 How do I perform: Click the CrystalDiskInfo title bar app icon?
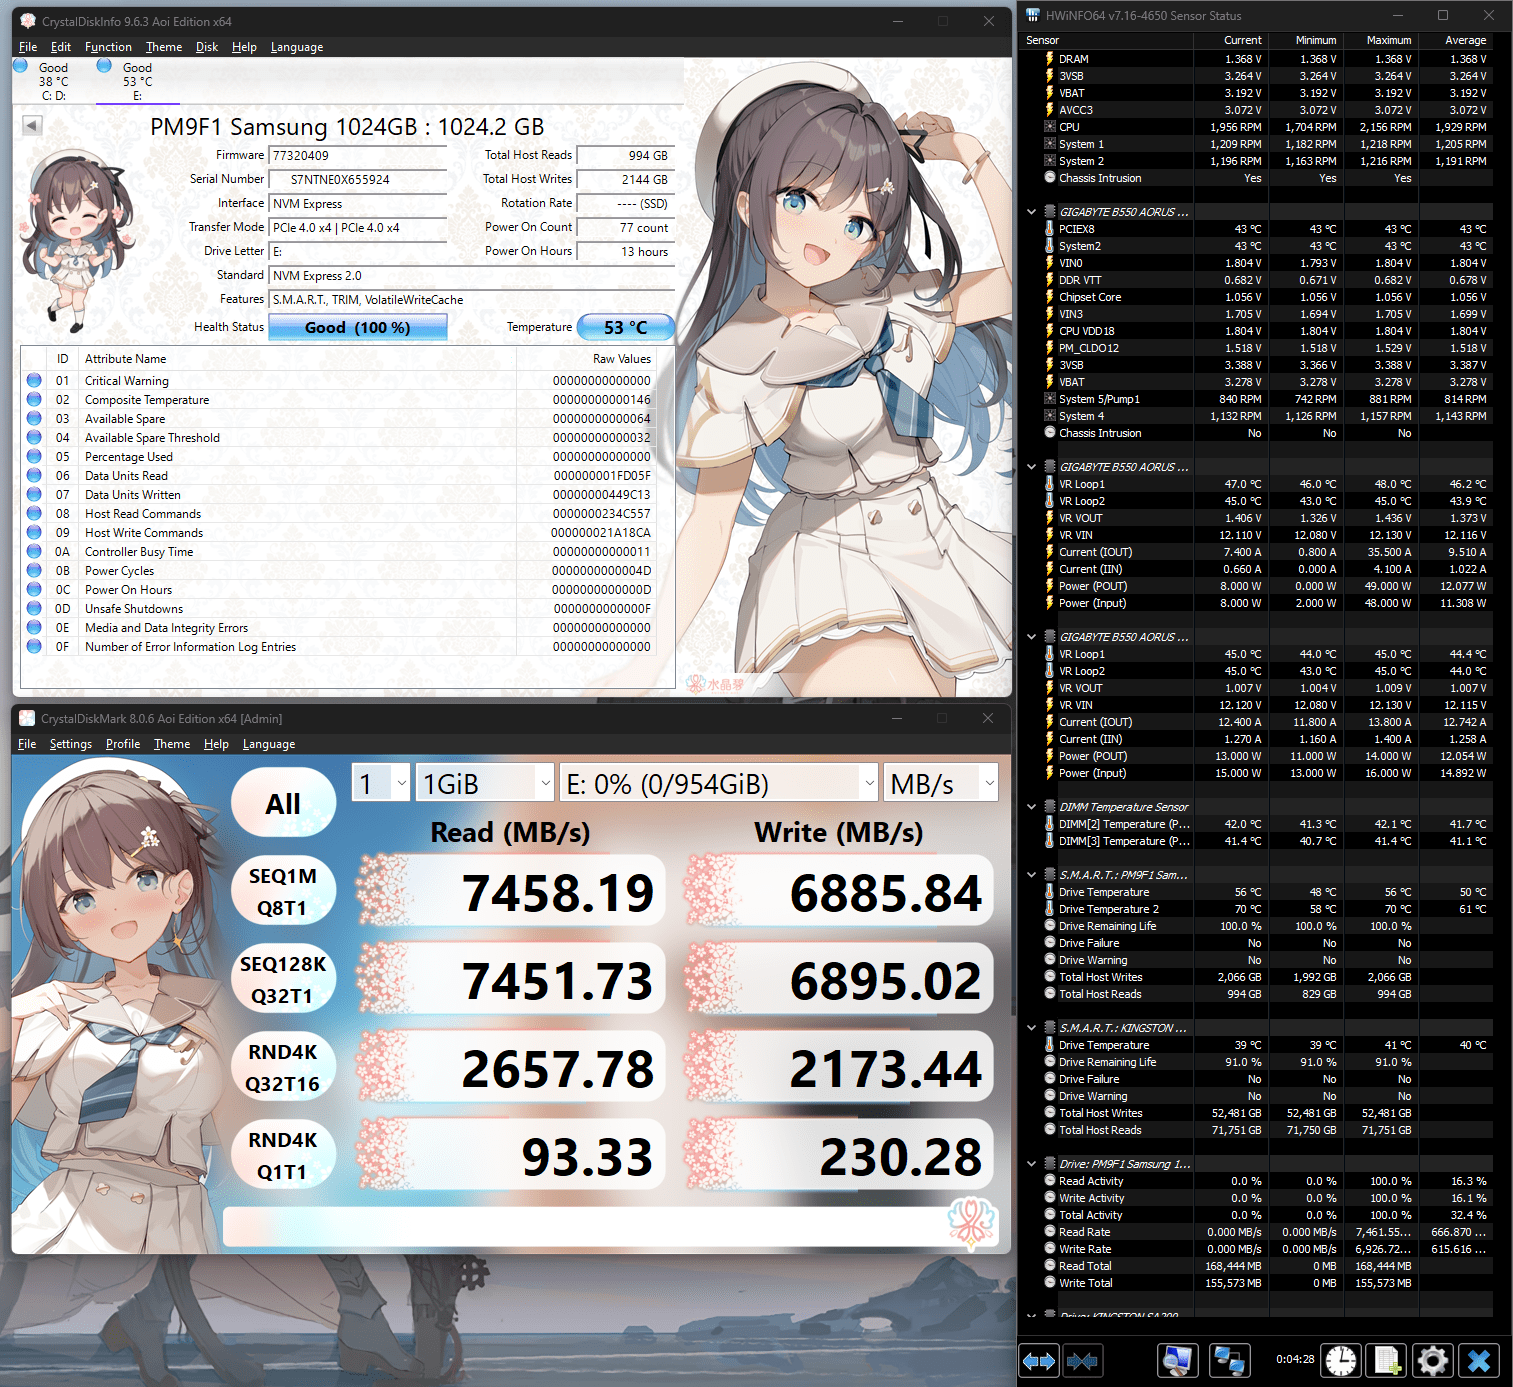pyautogui.click(x=28, y=21)
